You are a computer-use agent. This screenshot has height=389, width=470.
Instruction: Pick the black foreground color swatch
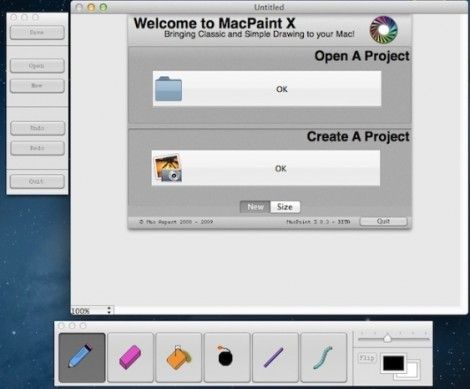pos(393,363)
